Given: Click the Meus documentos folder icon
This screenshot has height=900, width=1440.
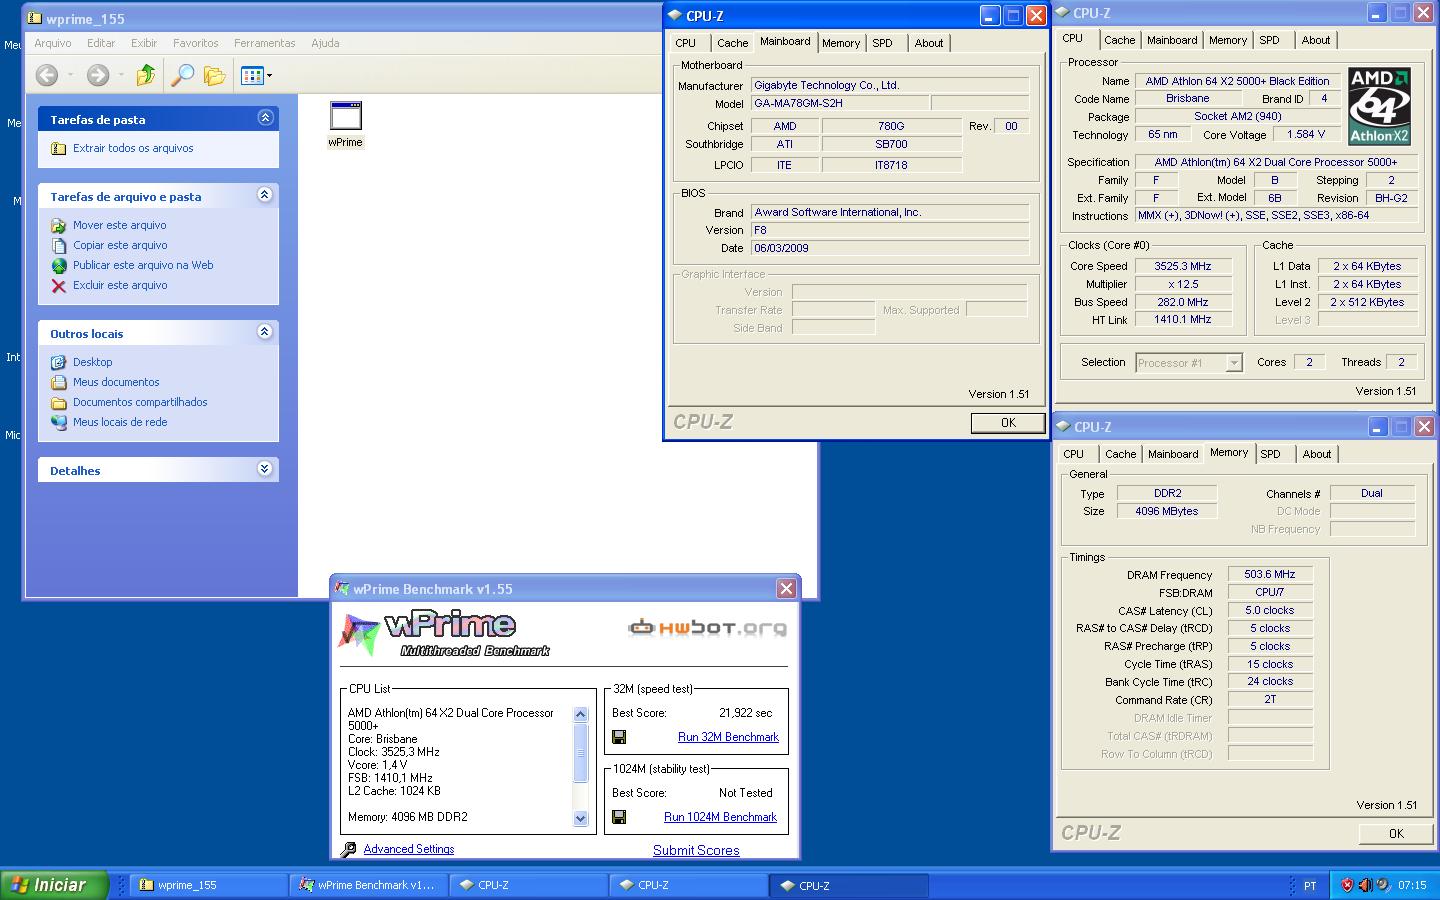Looking at the screenshot, I should [x=59, y=382].
